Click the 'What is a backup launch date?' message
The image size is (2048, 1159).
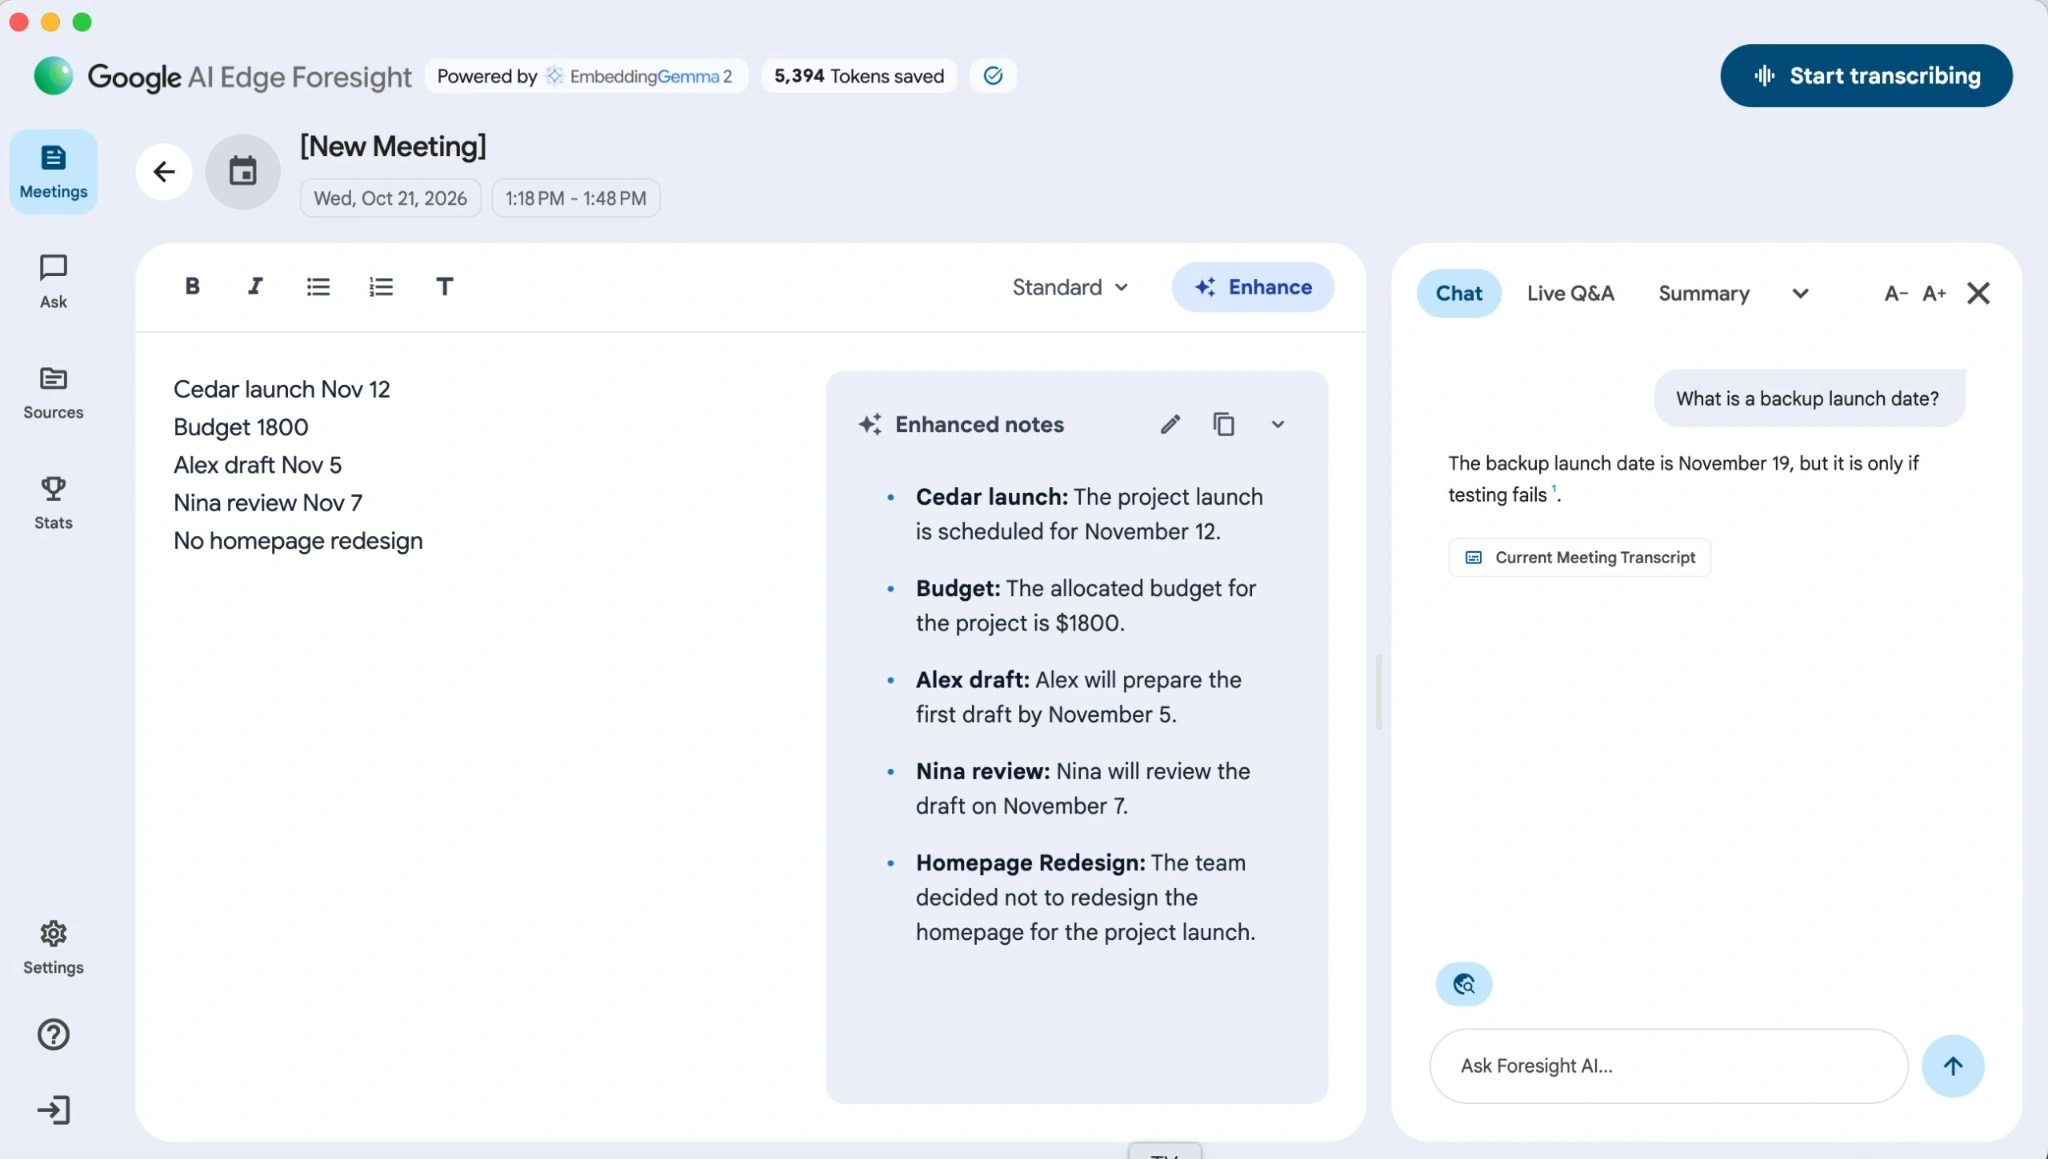click(1808, 398)
